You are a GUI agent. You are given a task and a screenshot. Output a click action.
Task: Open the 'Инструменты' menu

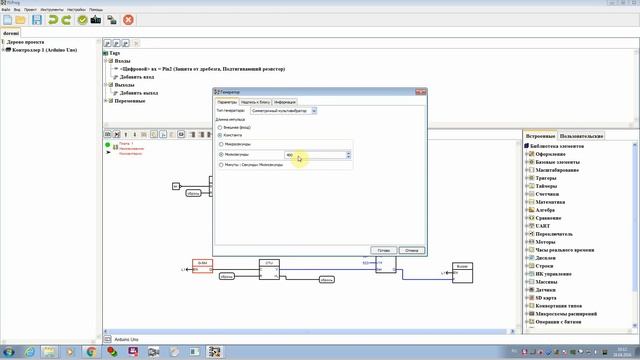point(52,9)
